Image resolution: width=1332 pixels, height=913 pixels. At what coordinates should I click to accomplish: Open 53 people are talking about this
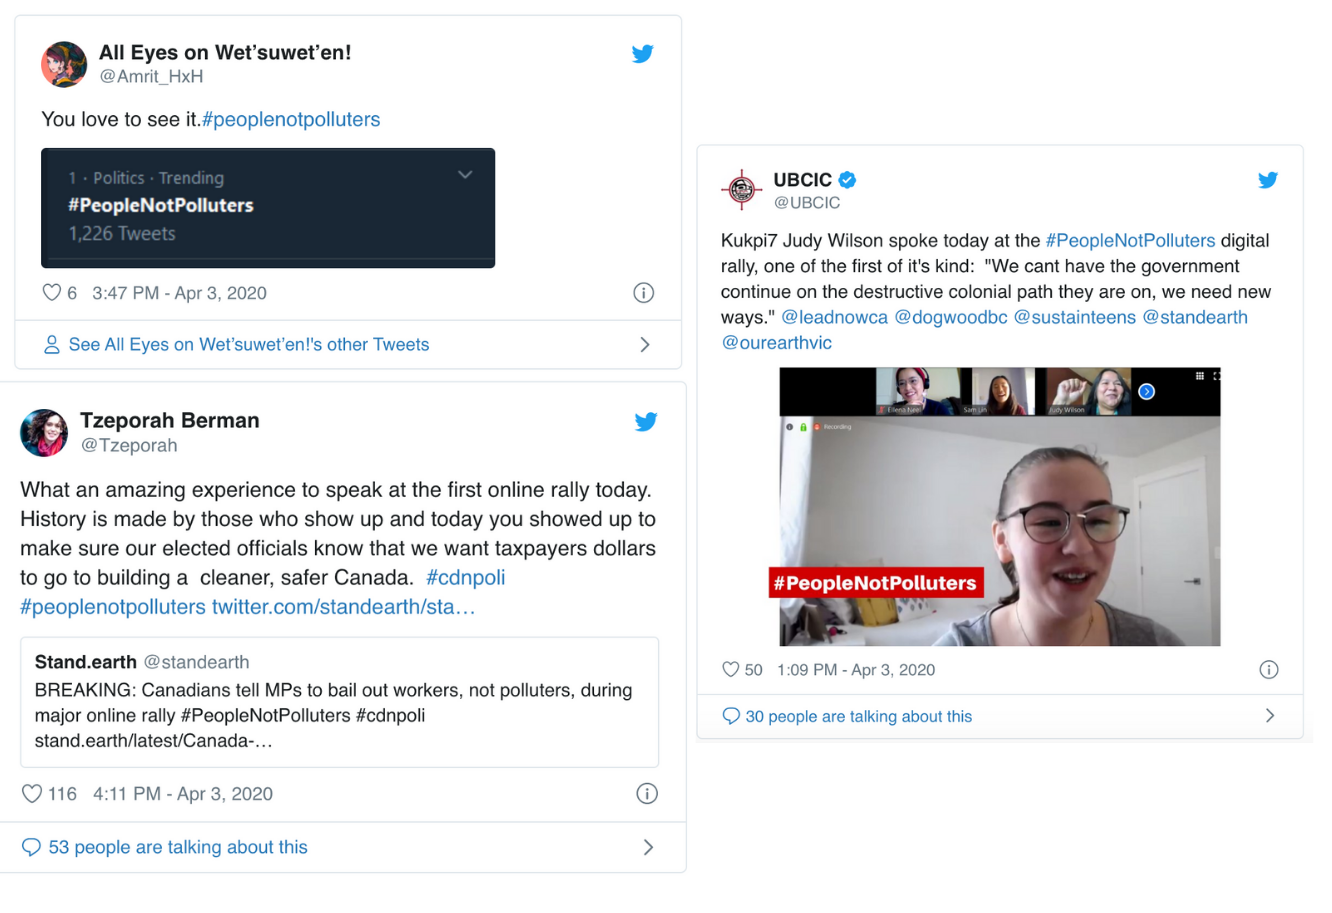point(178,848)
